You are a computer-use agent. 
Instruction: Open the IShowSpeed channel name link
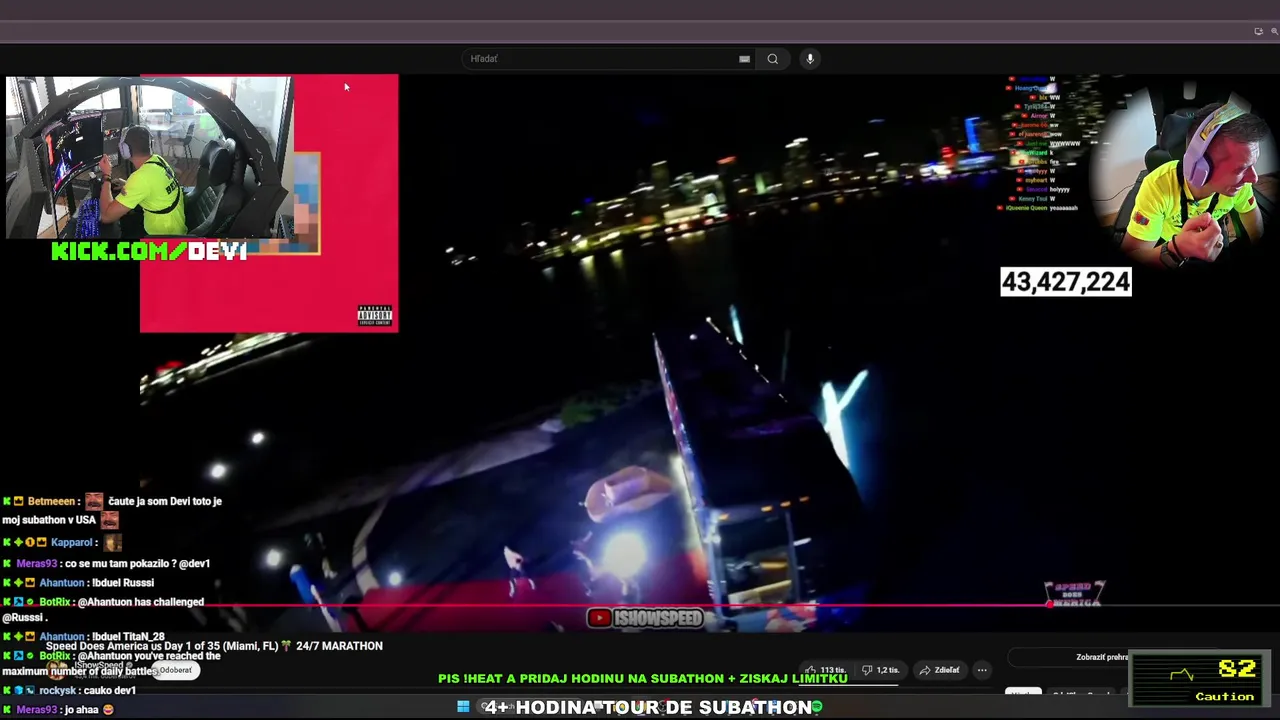pos(97,666)
